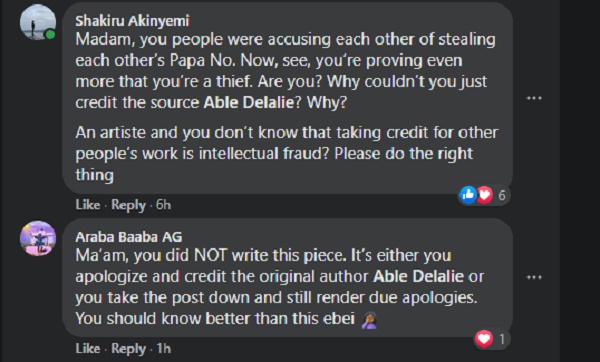600x362 pixels.
Task: Open Araba Baaba AG's profile picture
Action: [38, 238]
